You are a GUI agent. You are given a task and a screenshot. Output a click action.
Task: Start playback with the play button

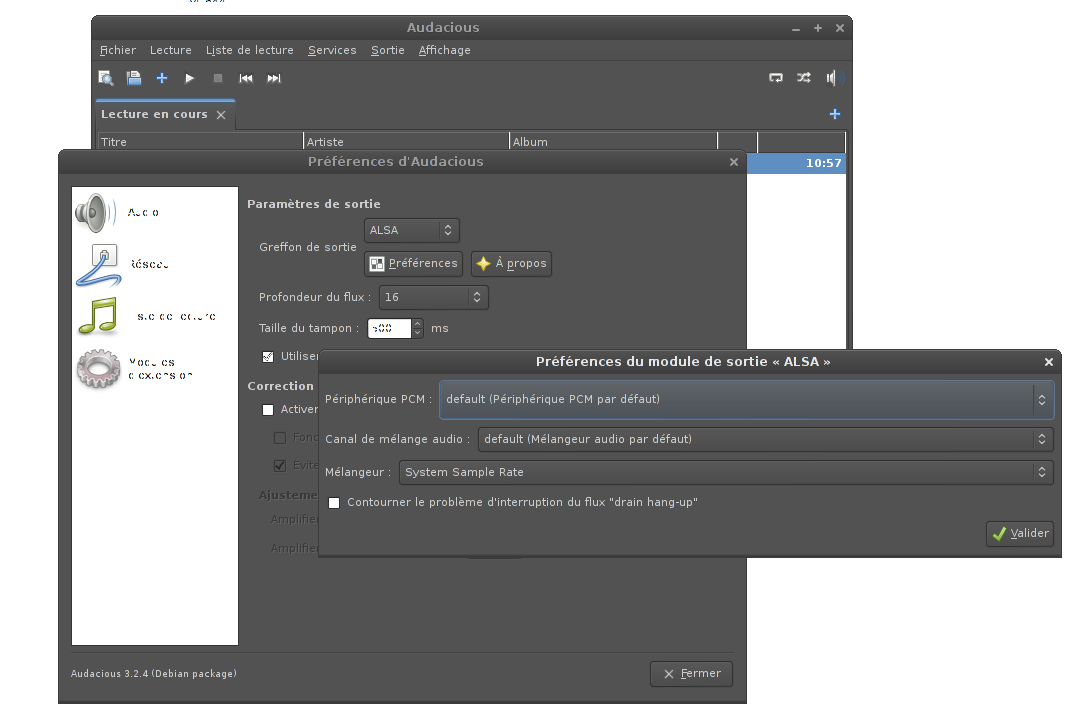tap(189, 78)
